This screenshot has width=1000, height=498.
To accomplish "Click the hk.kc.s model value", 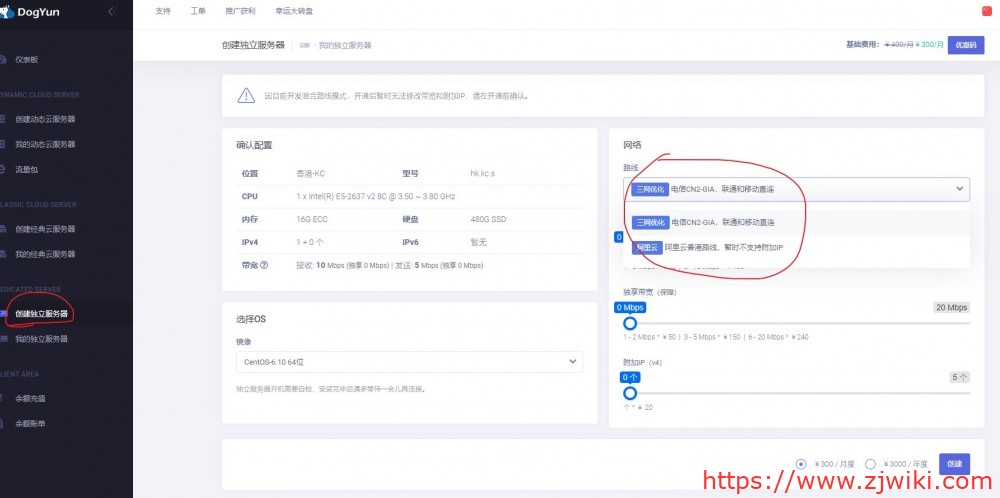I will (x=482, y=173).
